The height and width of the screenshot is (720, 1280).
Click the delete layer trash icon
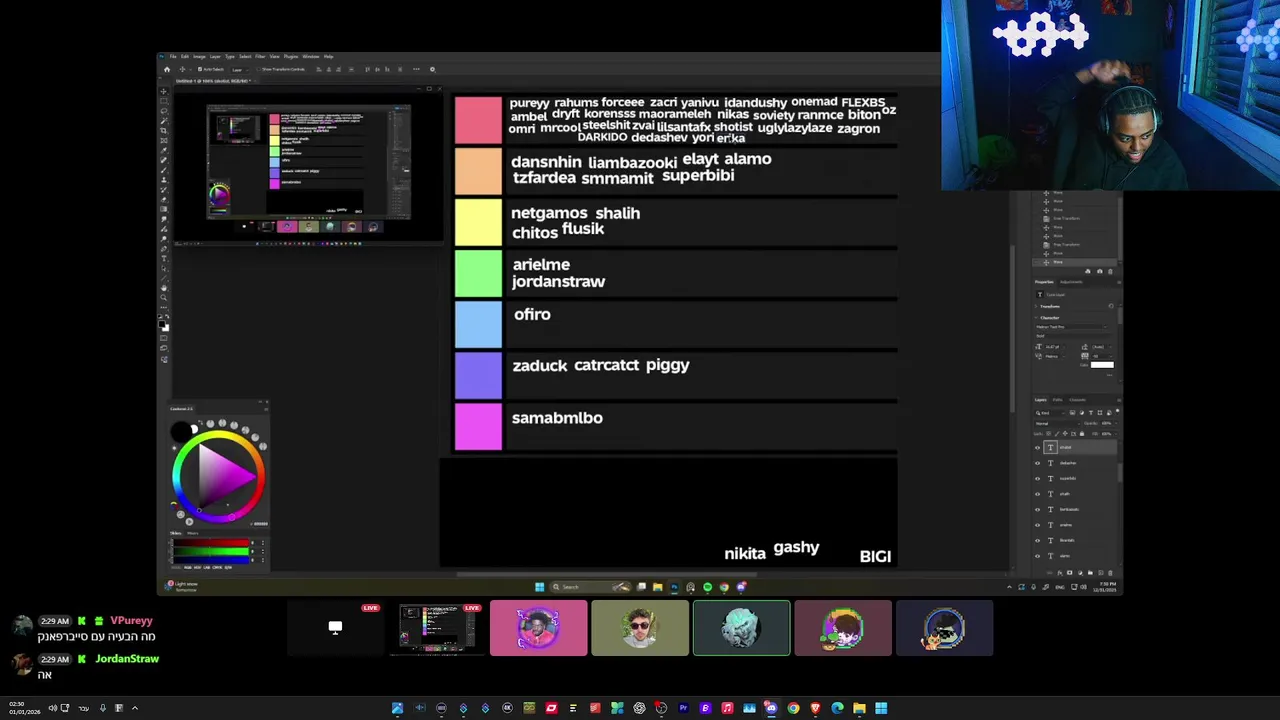point(1110,572)
